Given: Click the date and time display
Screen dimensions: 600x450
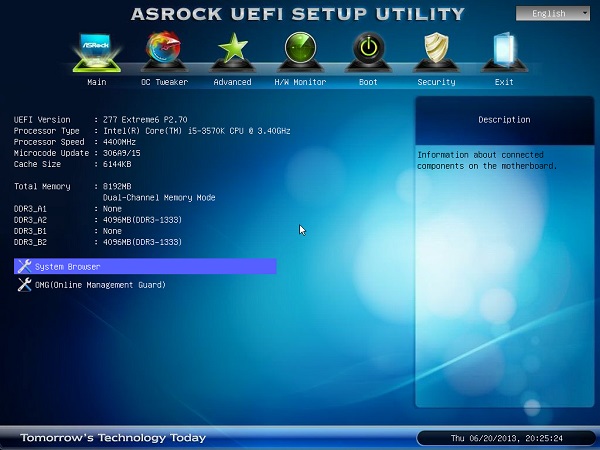Looking at the screenshot, I should tap(507, 438).
